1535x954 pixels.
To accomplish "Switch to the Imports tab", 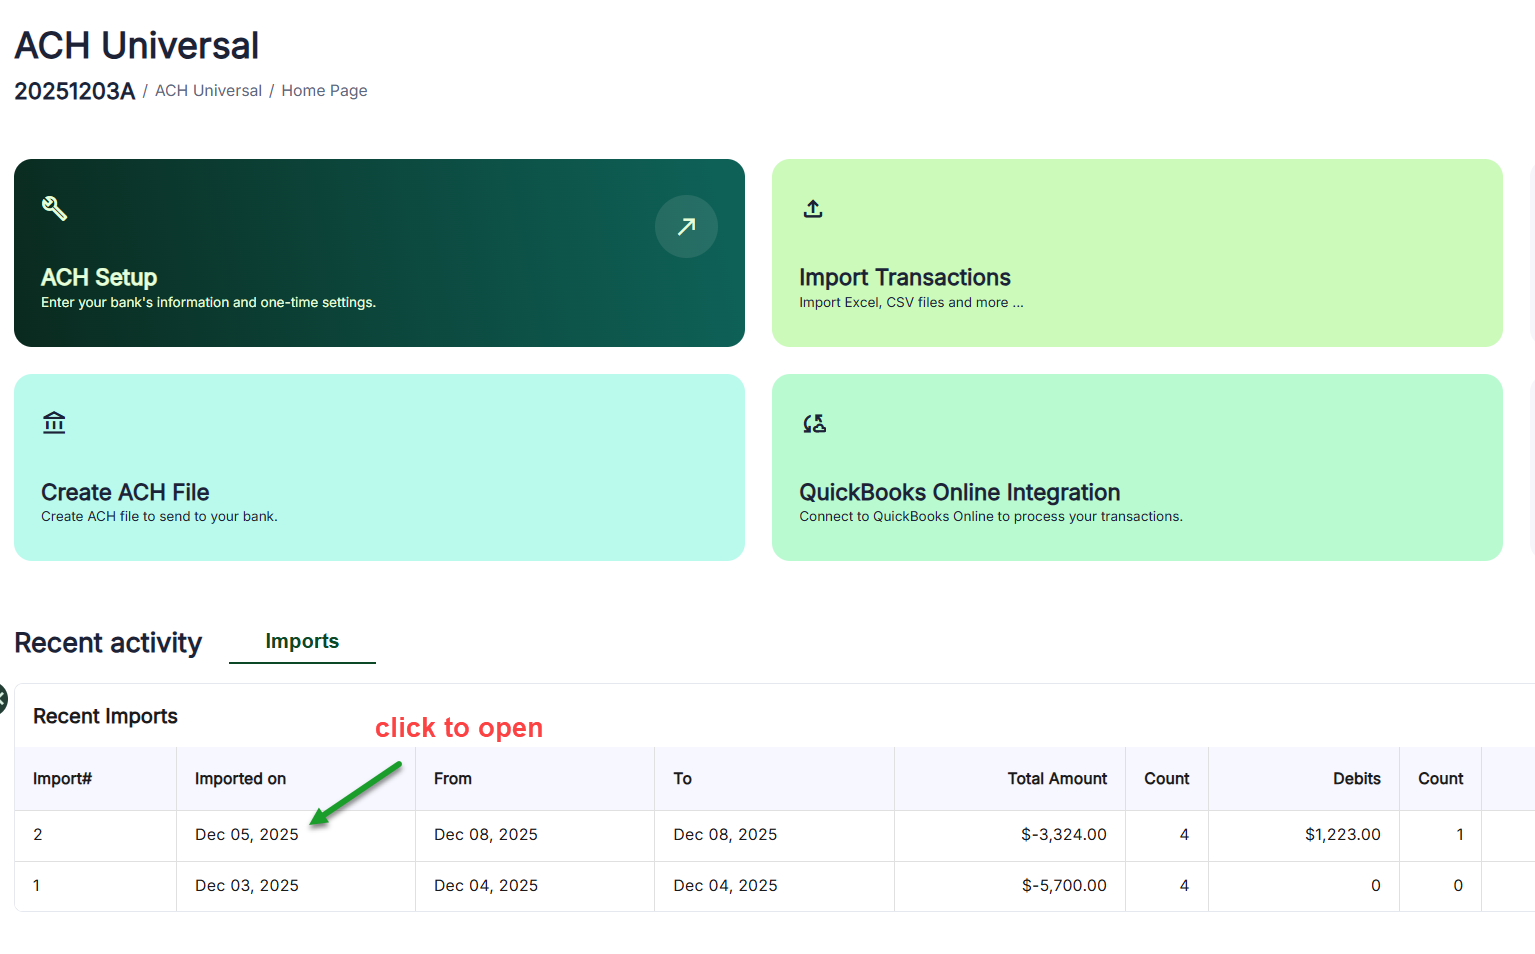I will click(302, 642).
